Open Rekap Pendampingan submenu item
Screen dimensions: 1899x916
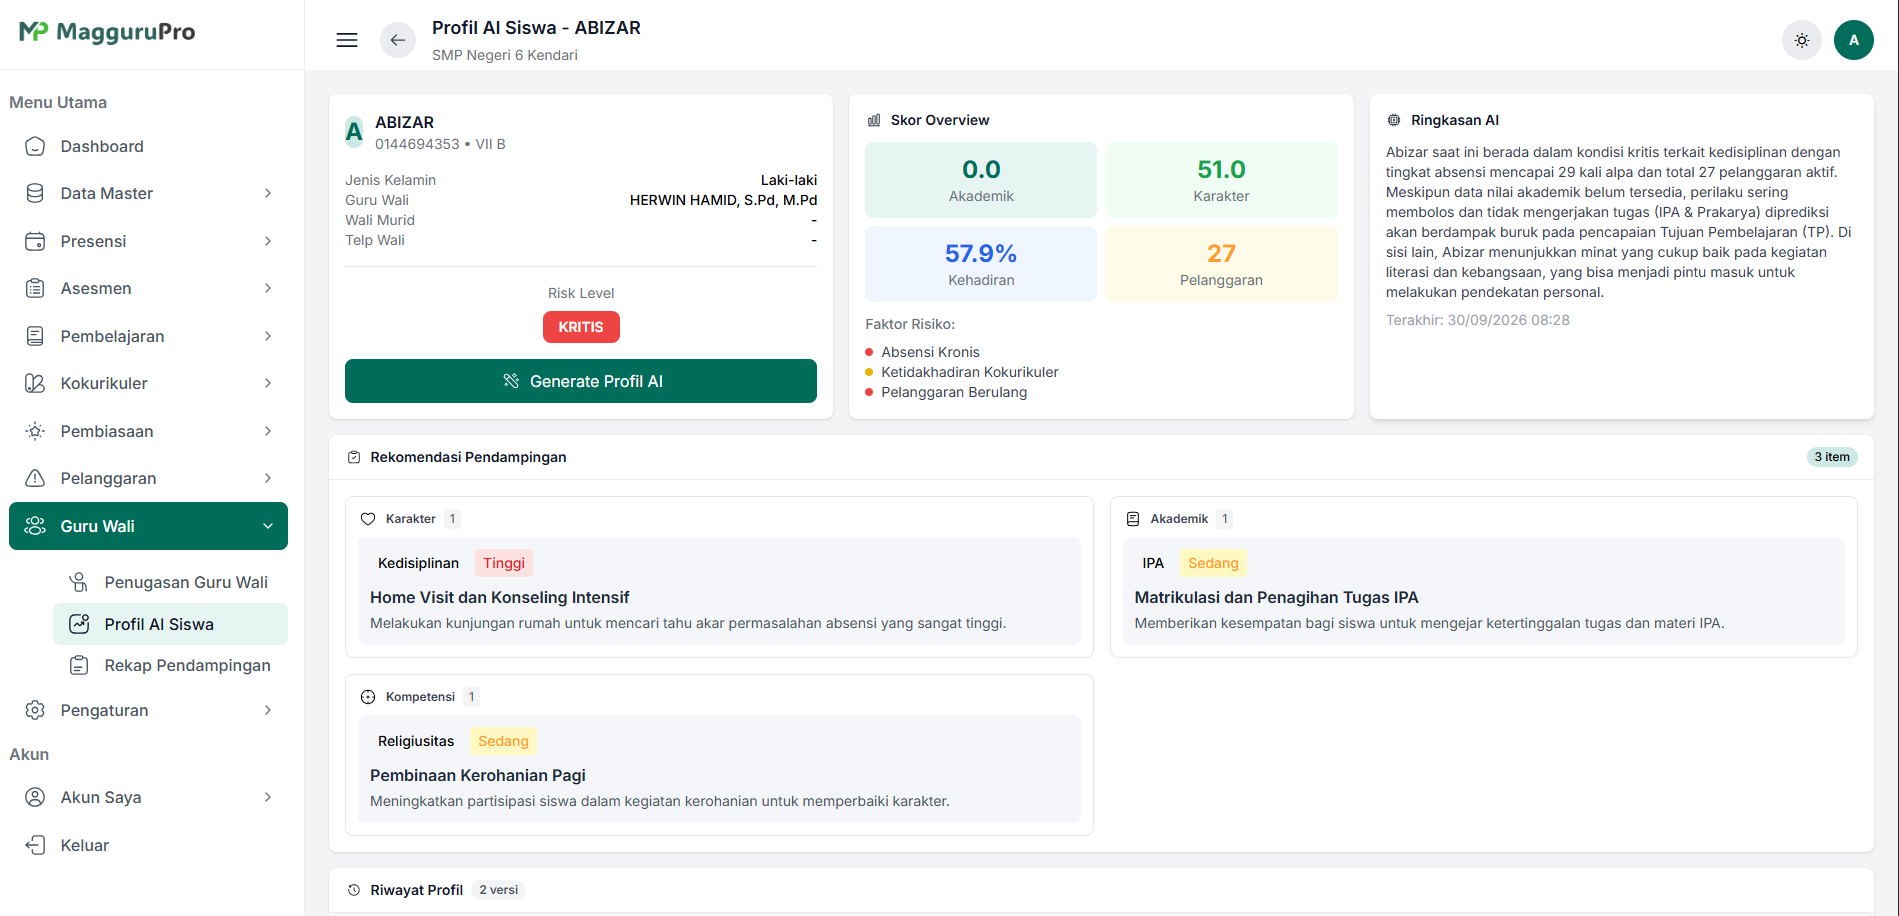click(170, 665)
